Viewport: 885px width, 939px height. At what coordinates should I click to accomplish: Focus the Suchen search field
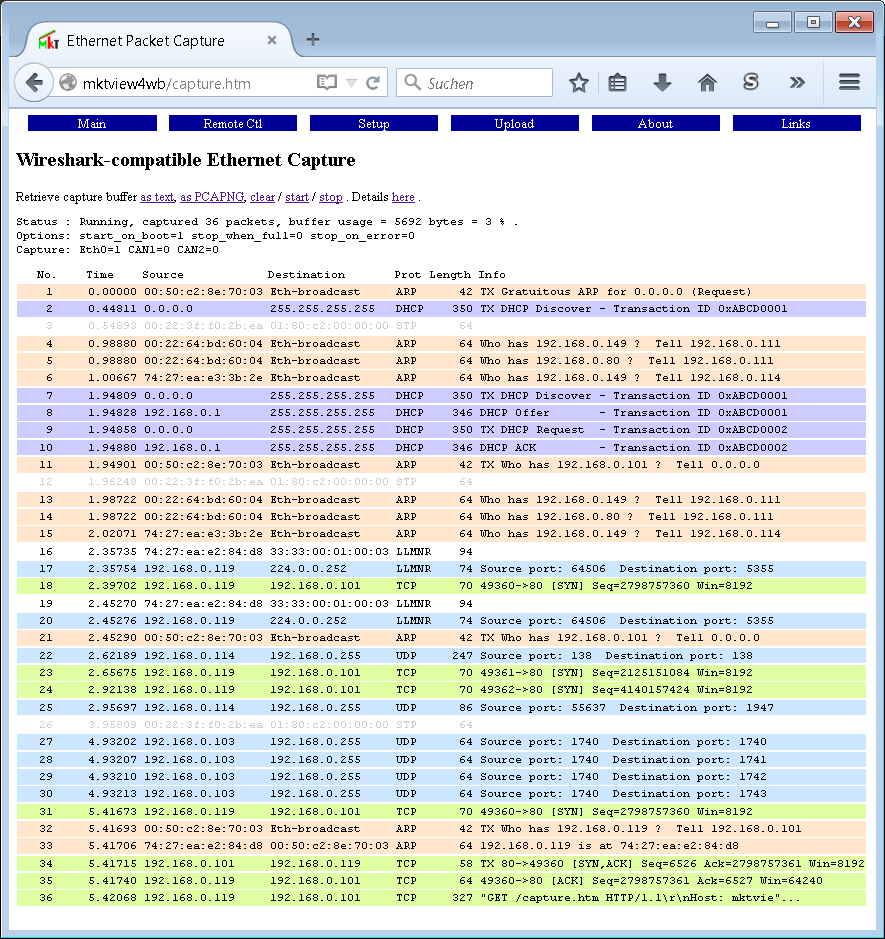[x=474, y=83]
